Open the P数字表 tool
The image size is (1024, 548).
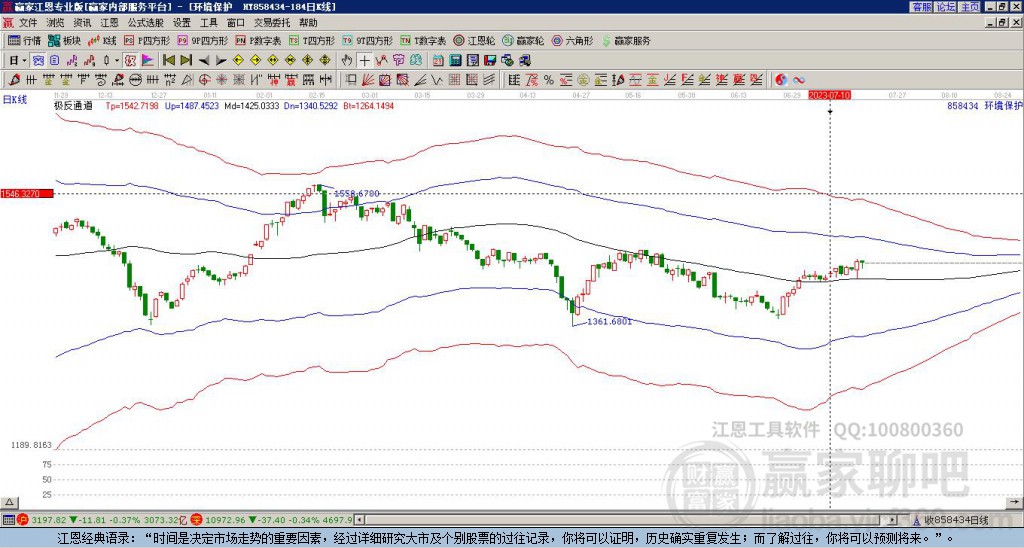(x=258, y=40)
